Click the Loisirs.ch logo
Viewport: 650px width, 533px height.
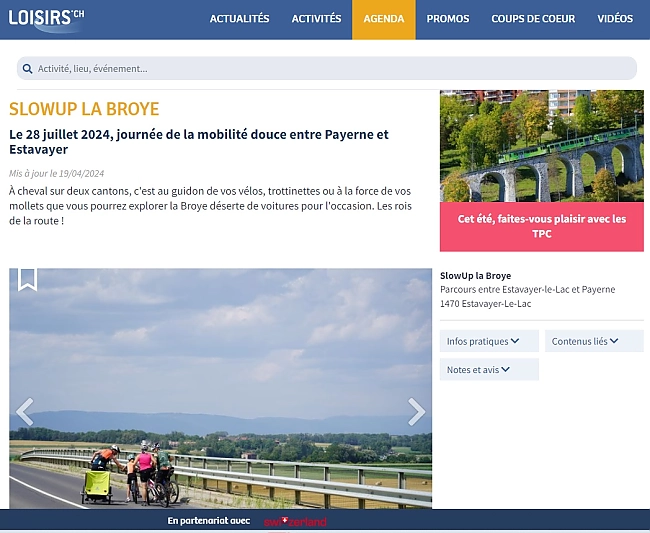click(47, 18)
